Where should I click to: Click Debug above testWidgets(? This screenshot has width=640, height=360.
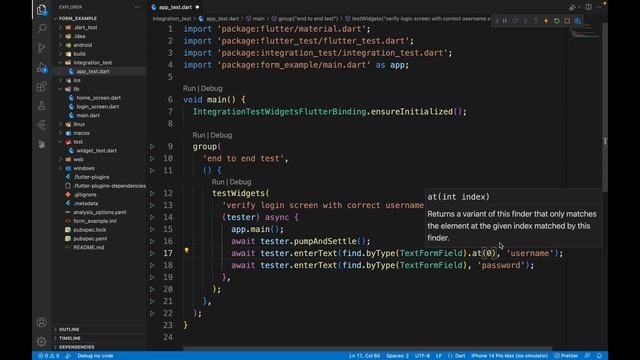[x=240, y=182]
